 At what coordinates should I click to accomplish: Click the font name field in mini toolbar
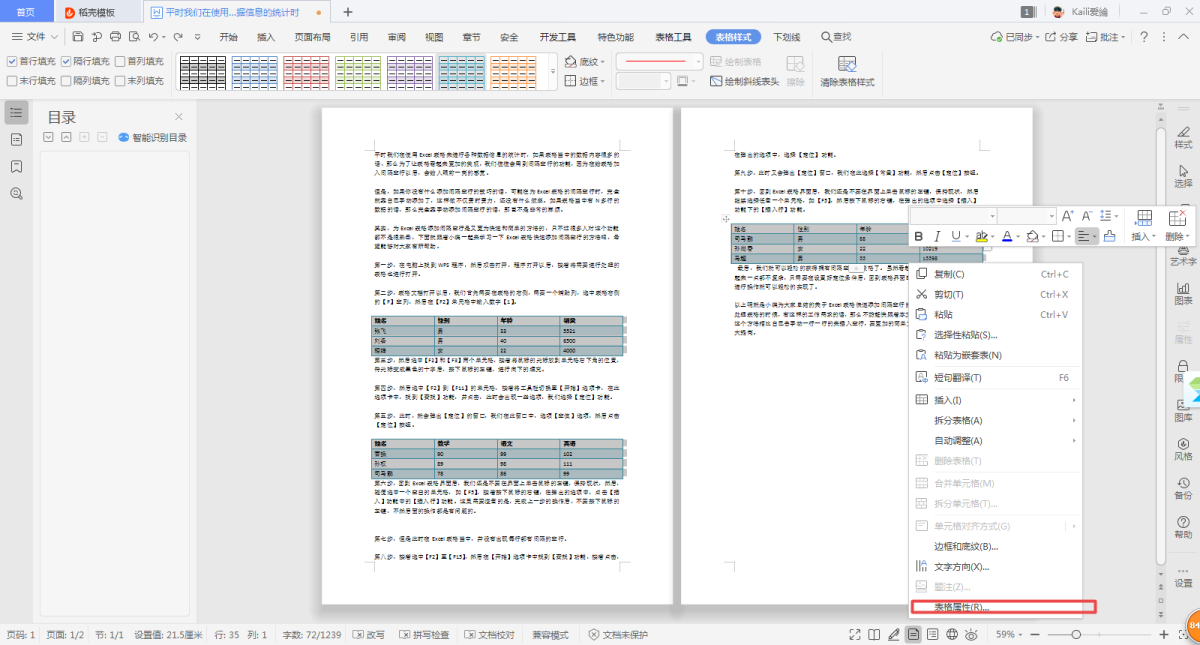click(951, 216)
